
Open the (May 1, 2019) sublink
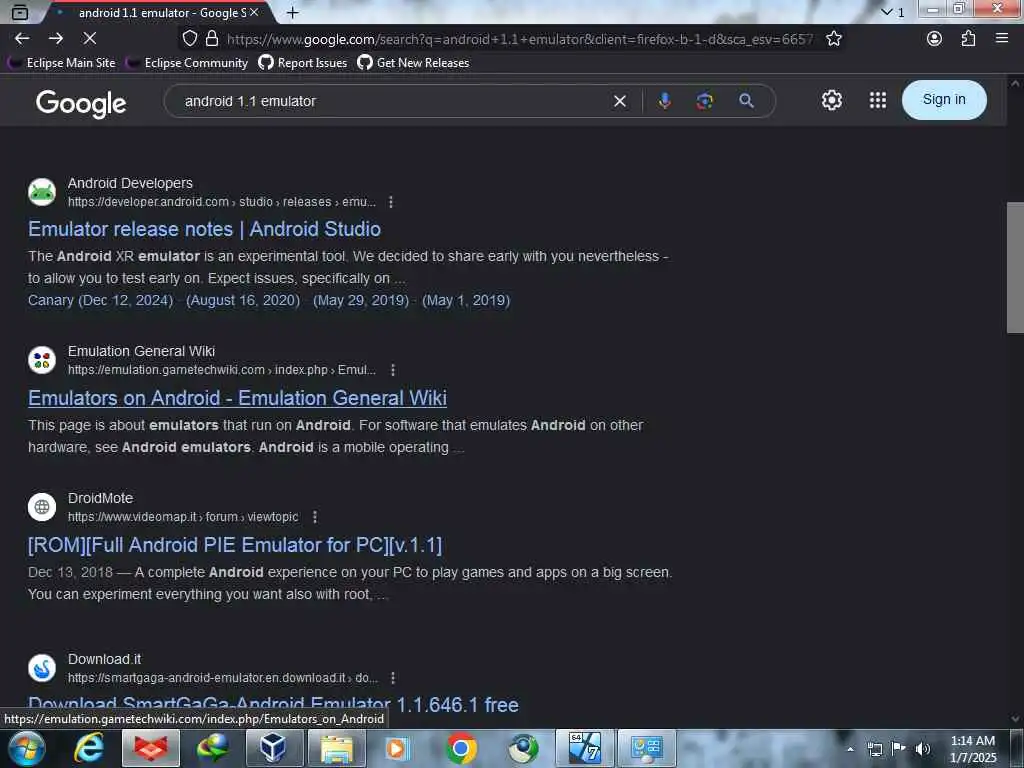tap(466, 300)
